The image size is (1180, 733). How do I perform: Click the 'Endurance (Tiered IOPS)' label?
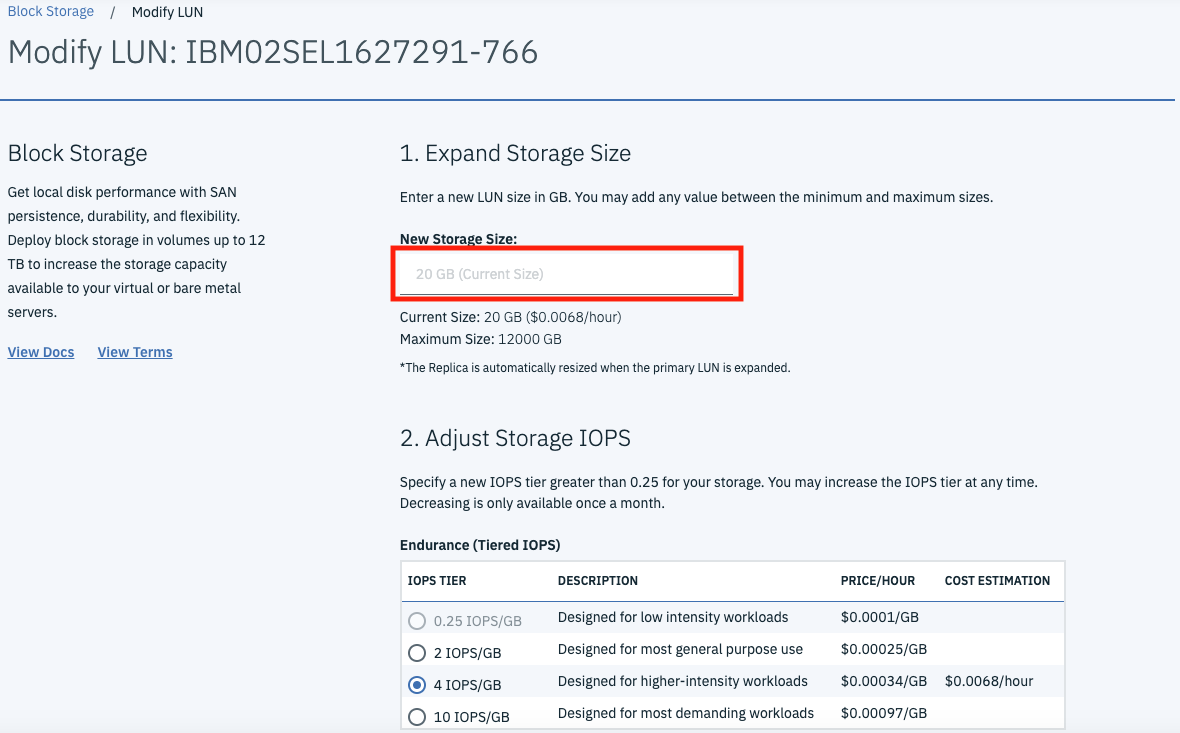(x=480, y=545)
